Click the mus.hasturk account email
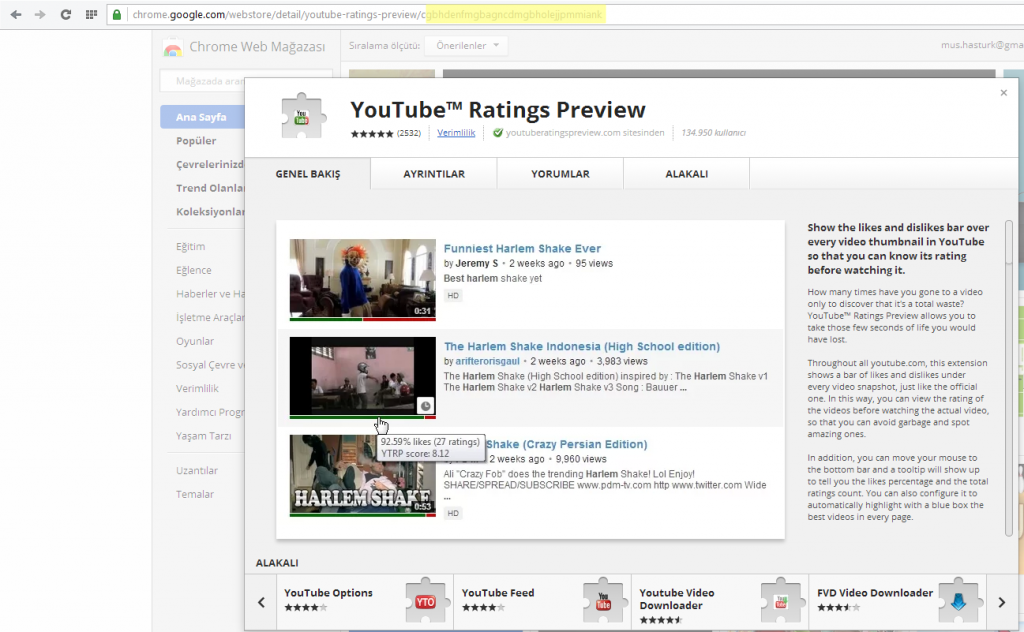The width and height of the screenshot is (1024, 632). 982,45
